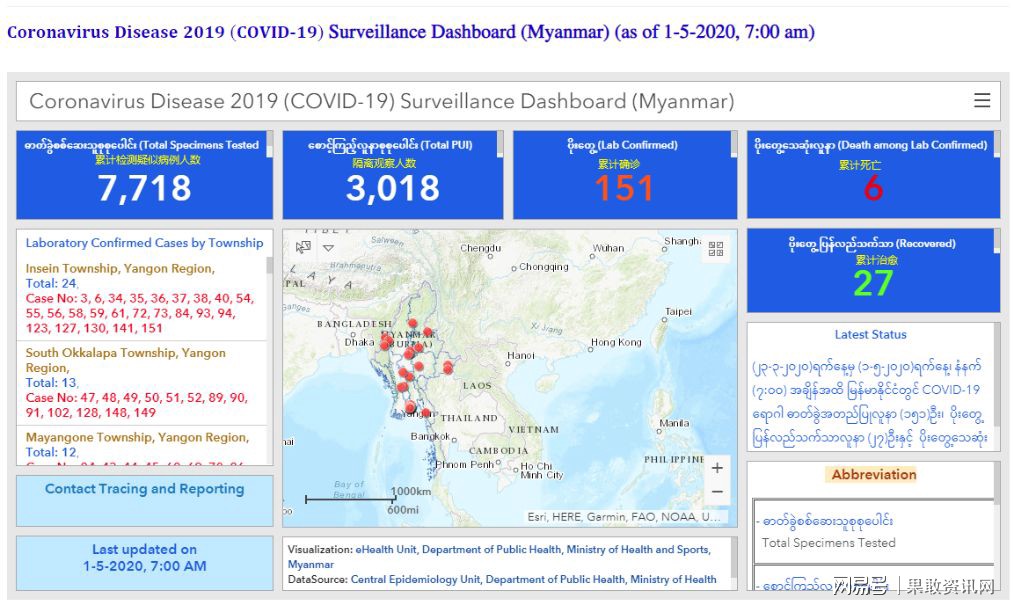This screenshot has width=1014, height=606.
Task: Expand the selection tool dropdown arrow
Action: [328, 247]
